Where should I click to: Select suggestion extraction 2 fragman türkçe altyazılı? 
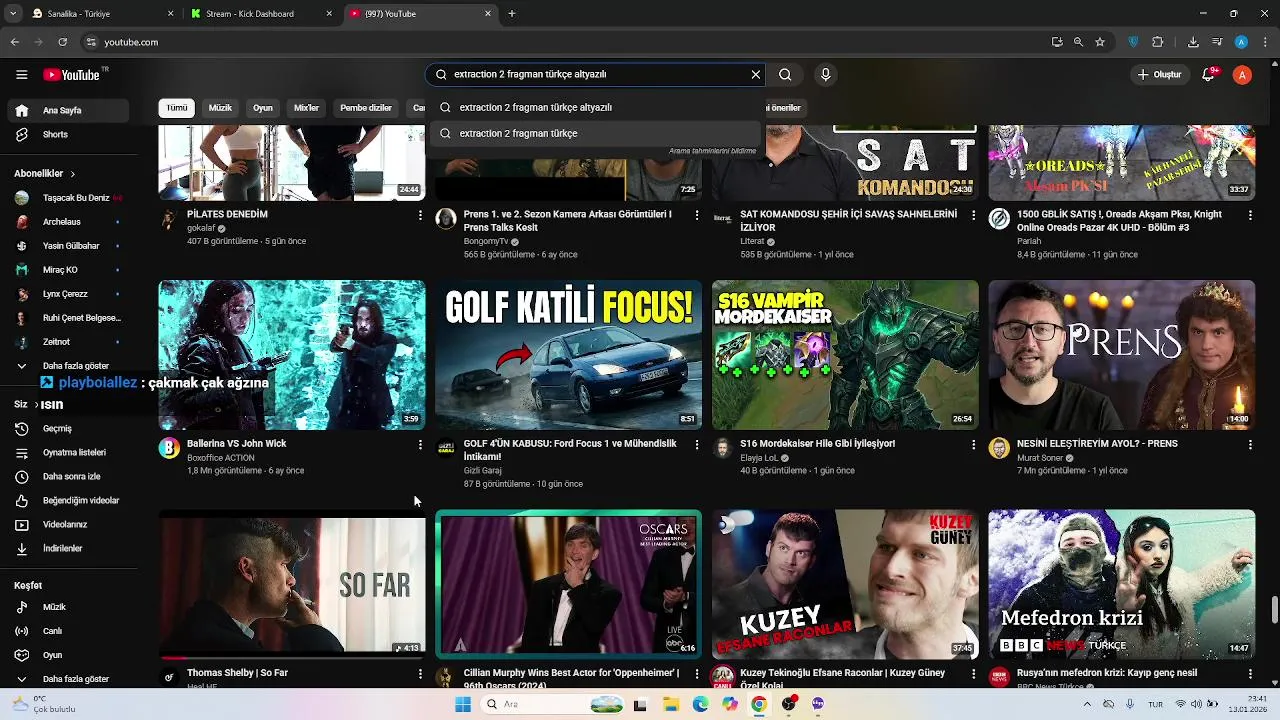(x=595, y=107)
